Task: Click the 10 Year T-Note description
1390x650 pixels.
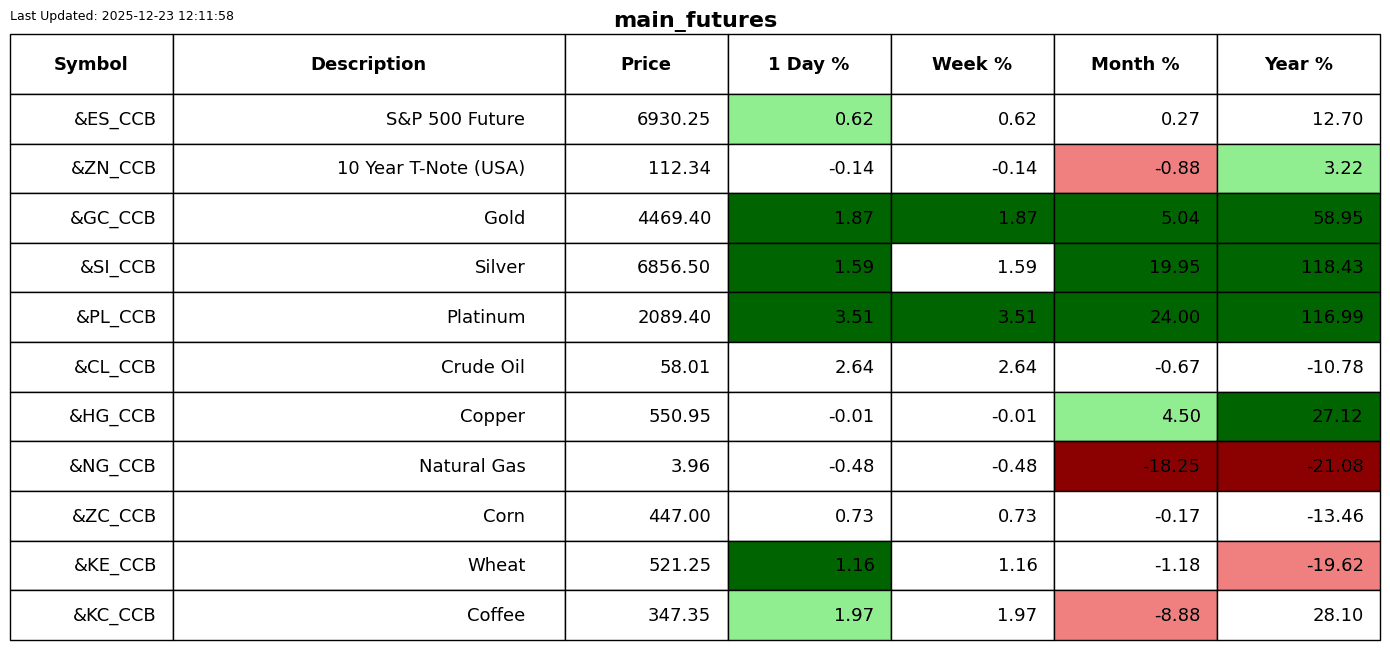Action: coord(430,169)
